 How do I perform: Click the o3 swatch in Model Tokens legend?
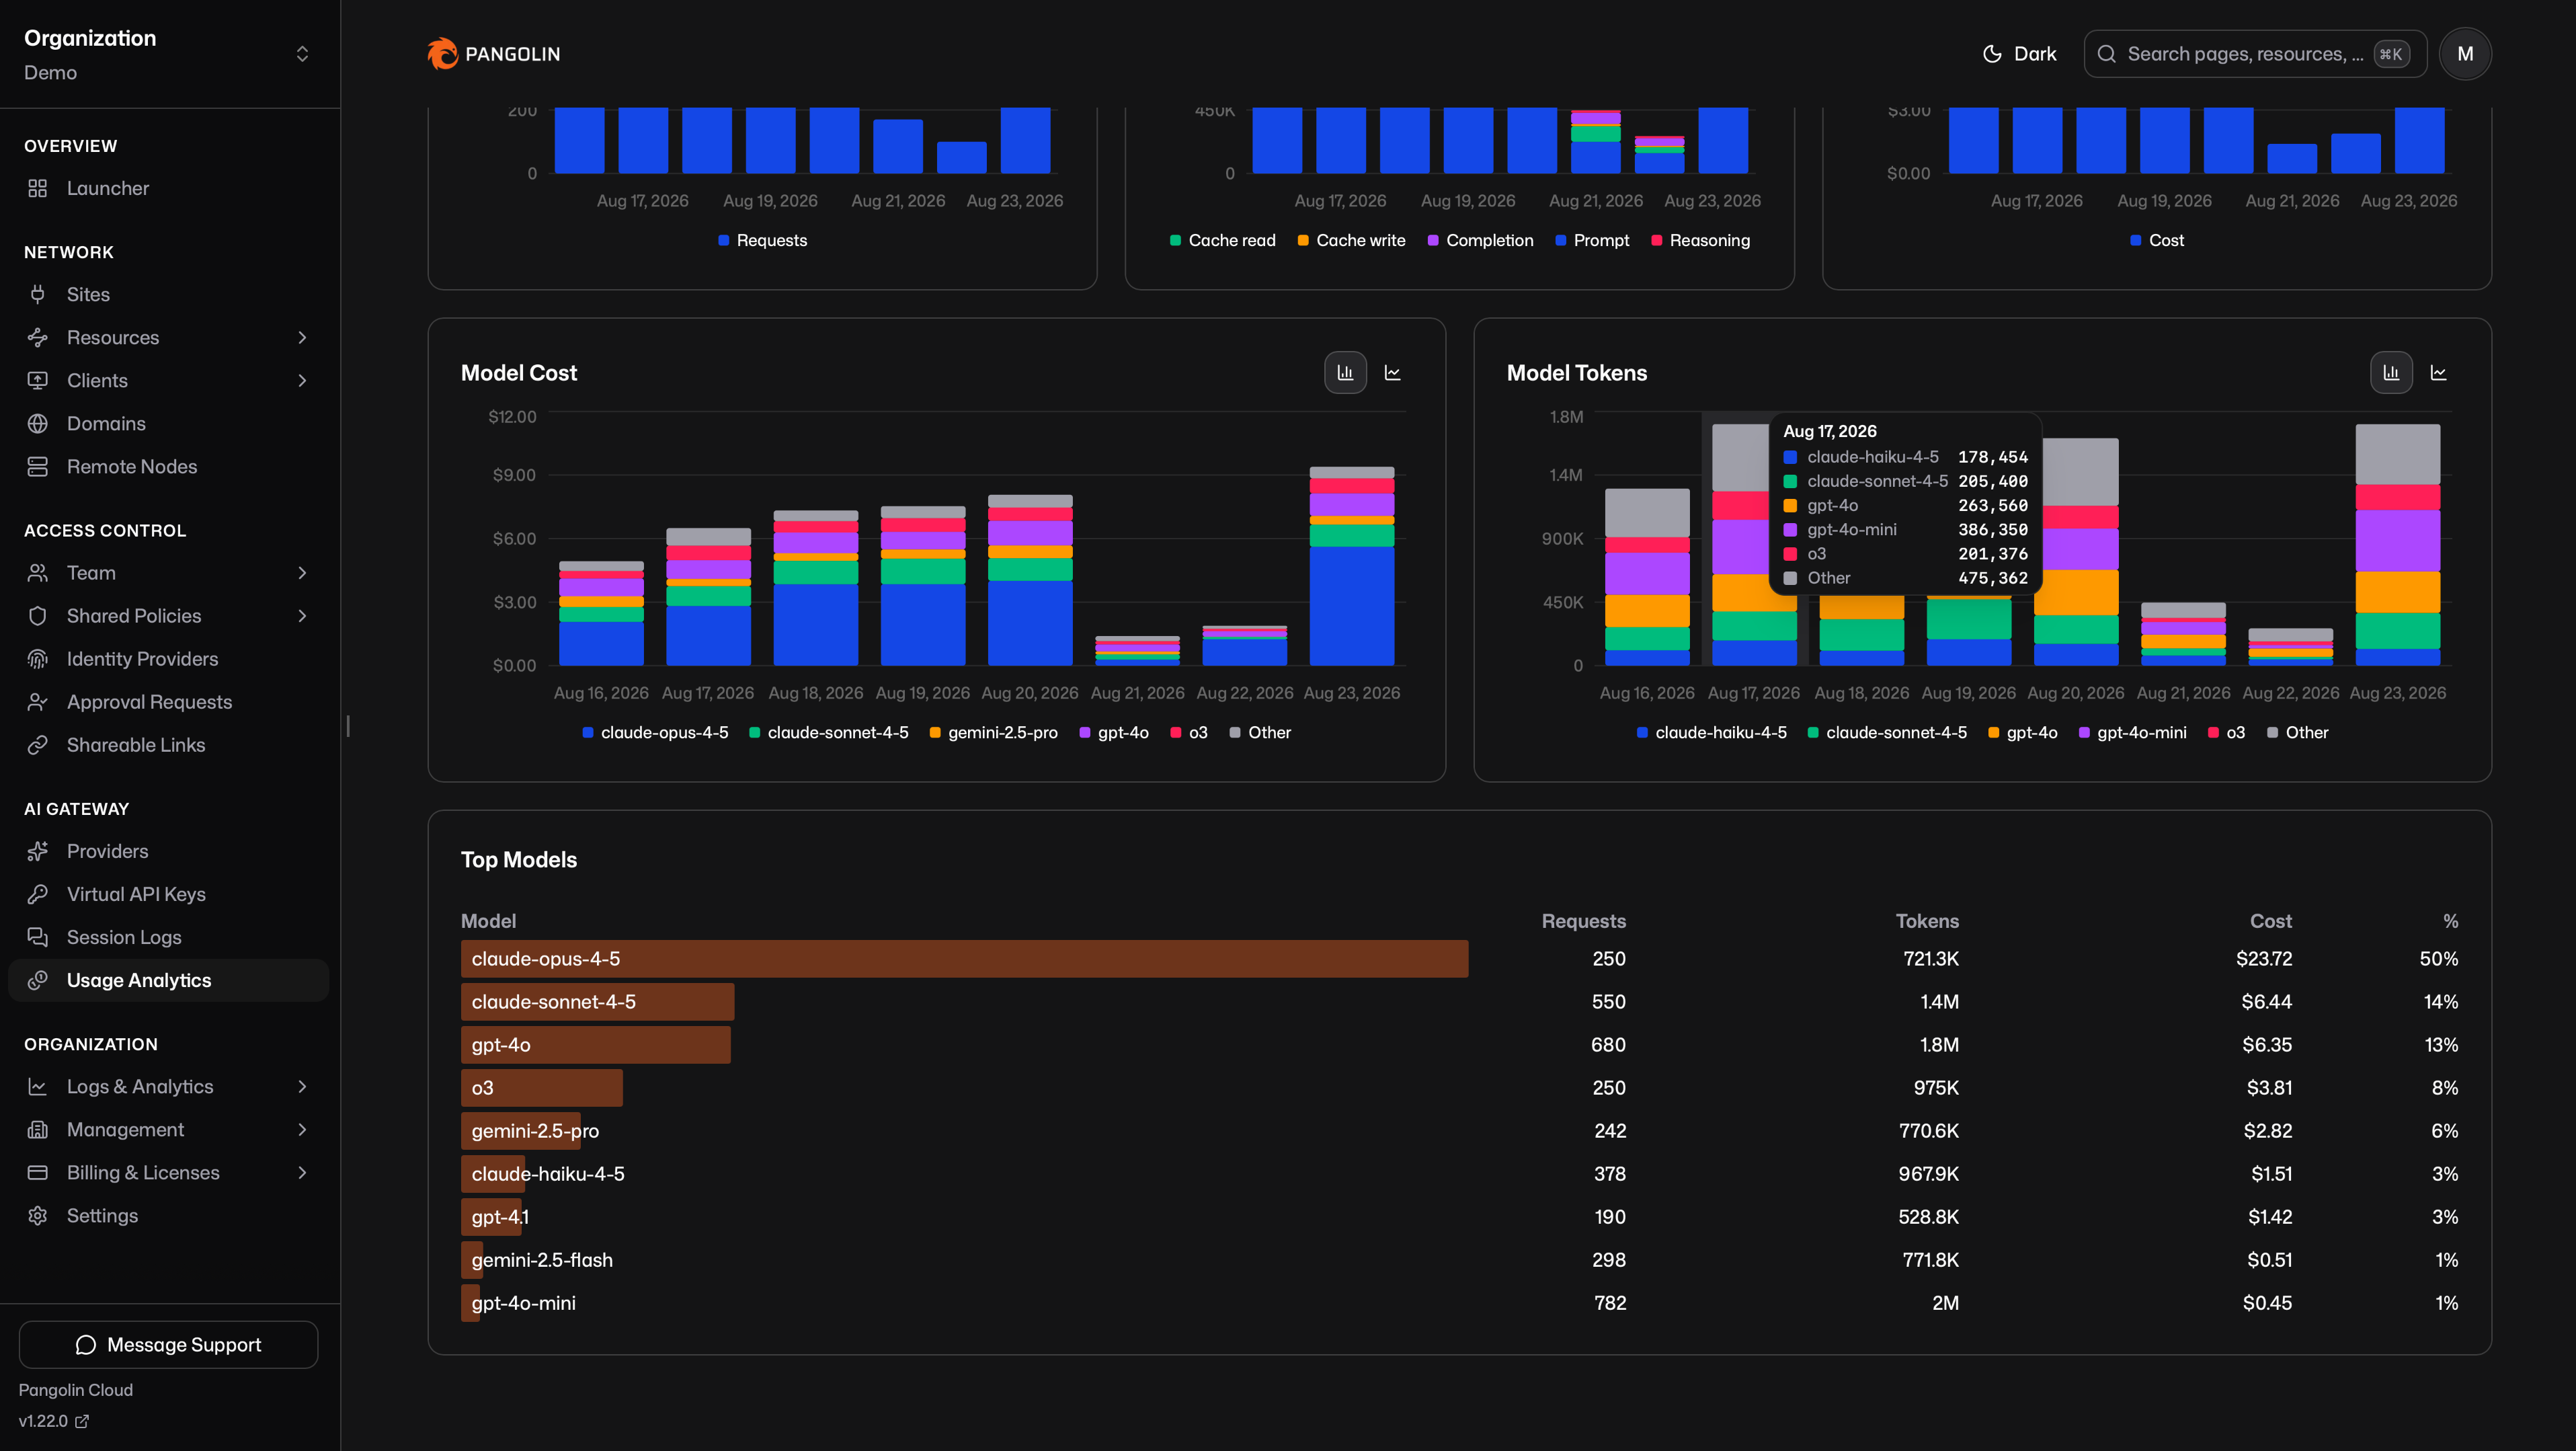pyautogui.click(x=2213, y=732)
